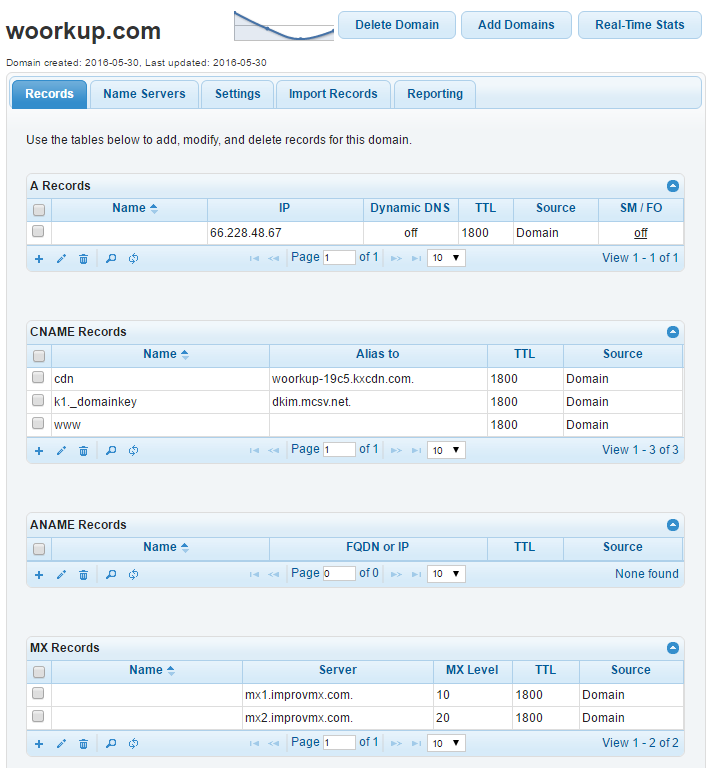This screenshot has height=768, width=712.
Task: Open the Name Servers tab
Action: click(x=144, y=94)
